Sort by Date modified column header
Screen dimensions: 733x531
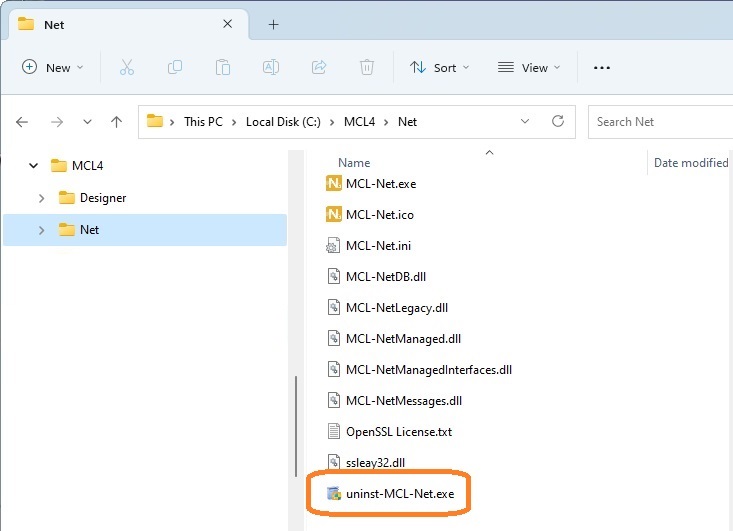click(x=691, y=163)
